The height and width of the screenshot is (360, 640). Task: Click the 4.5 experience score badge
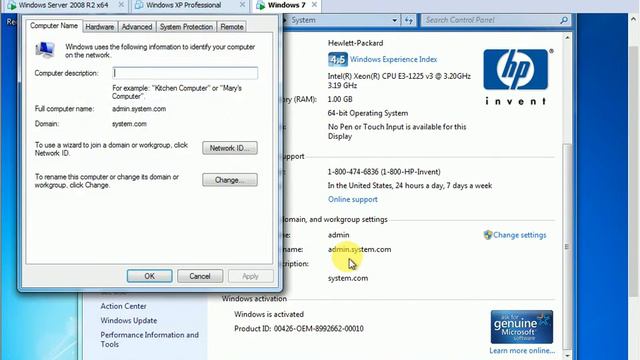pyautogui.click(x=338, y=60)
